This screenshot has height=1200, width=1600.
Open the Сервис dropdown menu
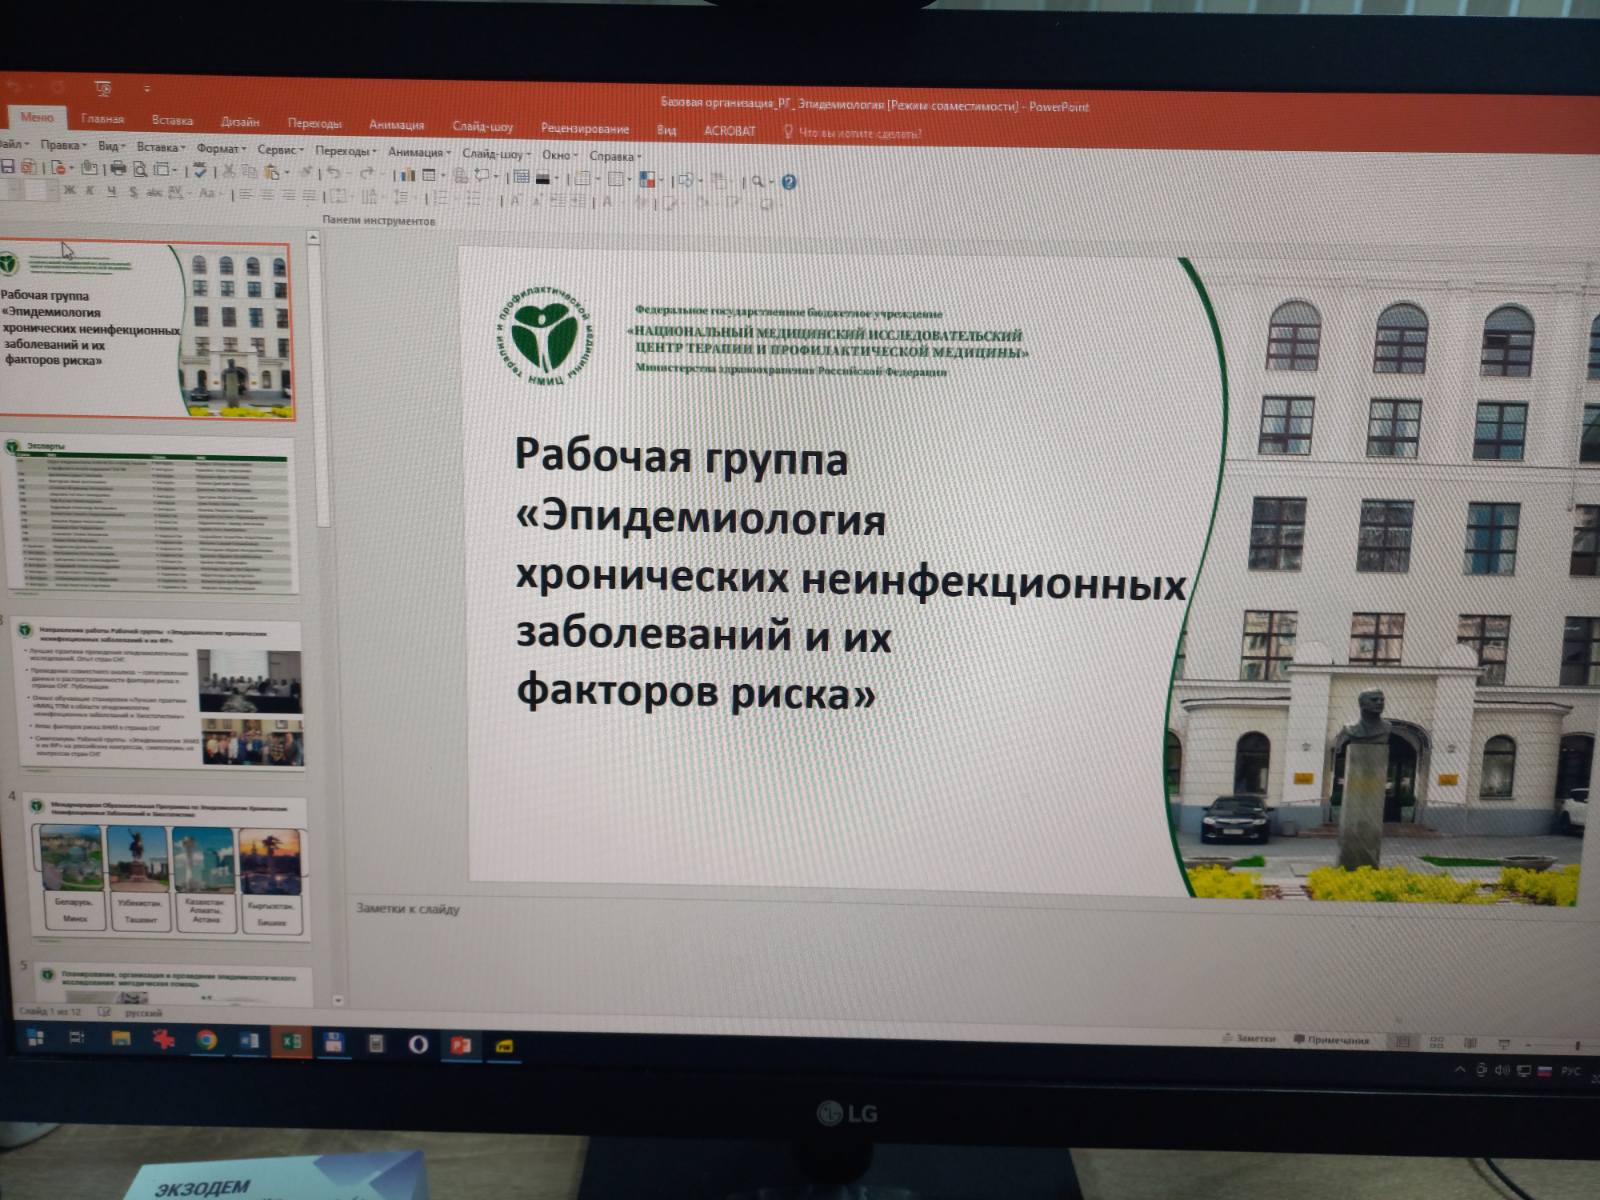[x=280, y=149]
